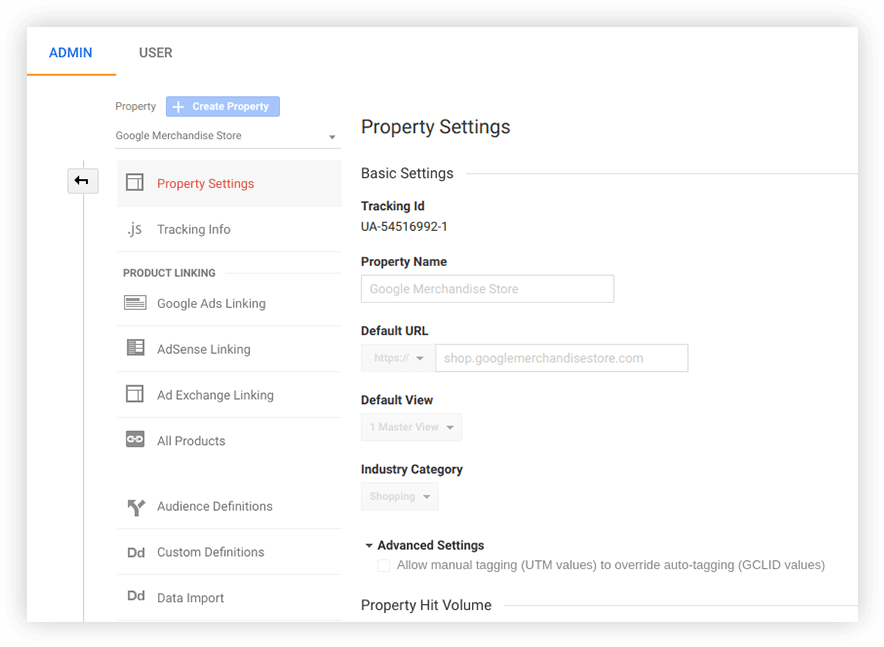Click the Custom Definitions Dd icon
The height and width of the screenshot is (647, 884).
(x=135, y=552)
